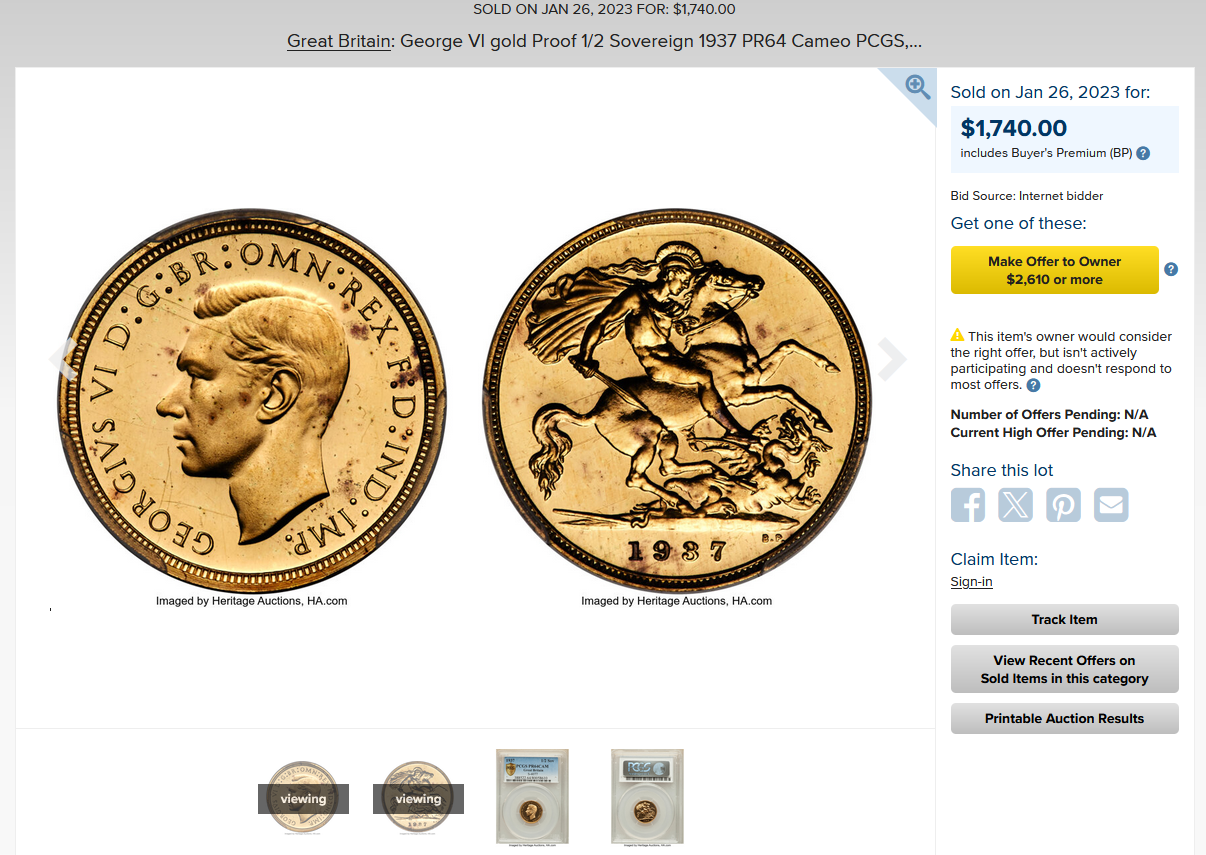Share this lot on Pinterest
Viewport: 1206px width, 855px height.
1063,505
